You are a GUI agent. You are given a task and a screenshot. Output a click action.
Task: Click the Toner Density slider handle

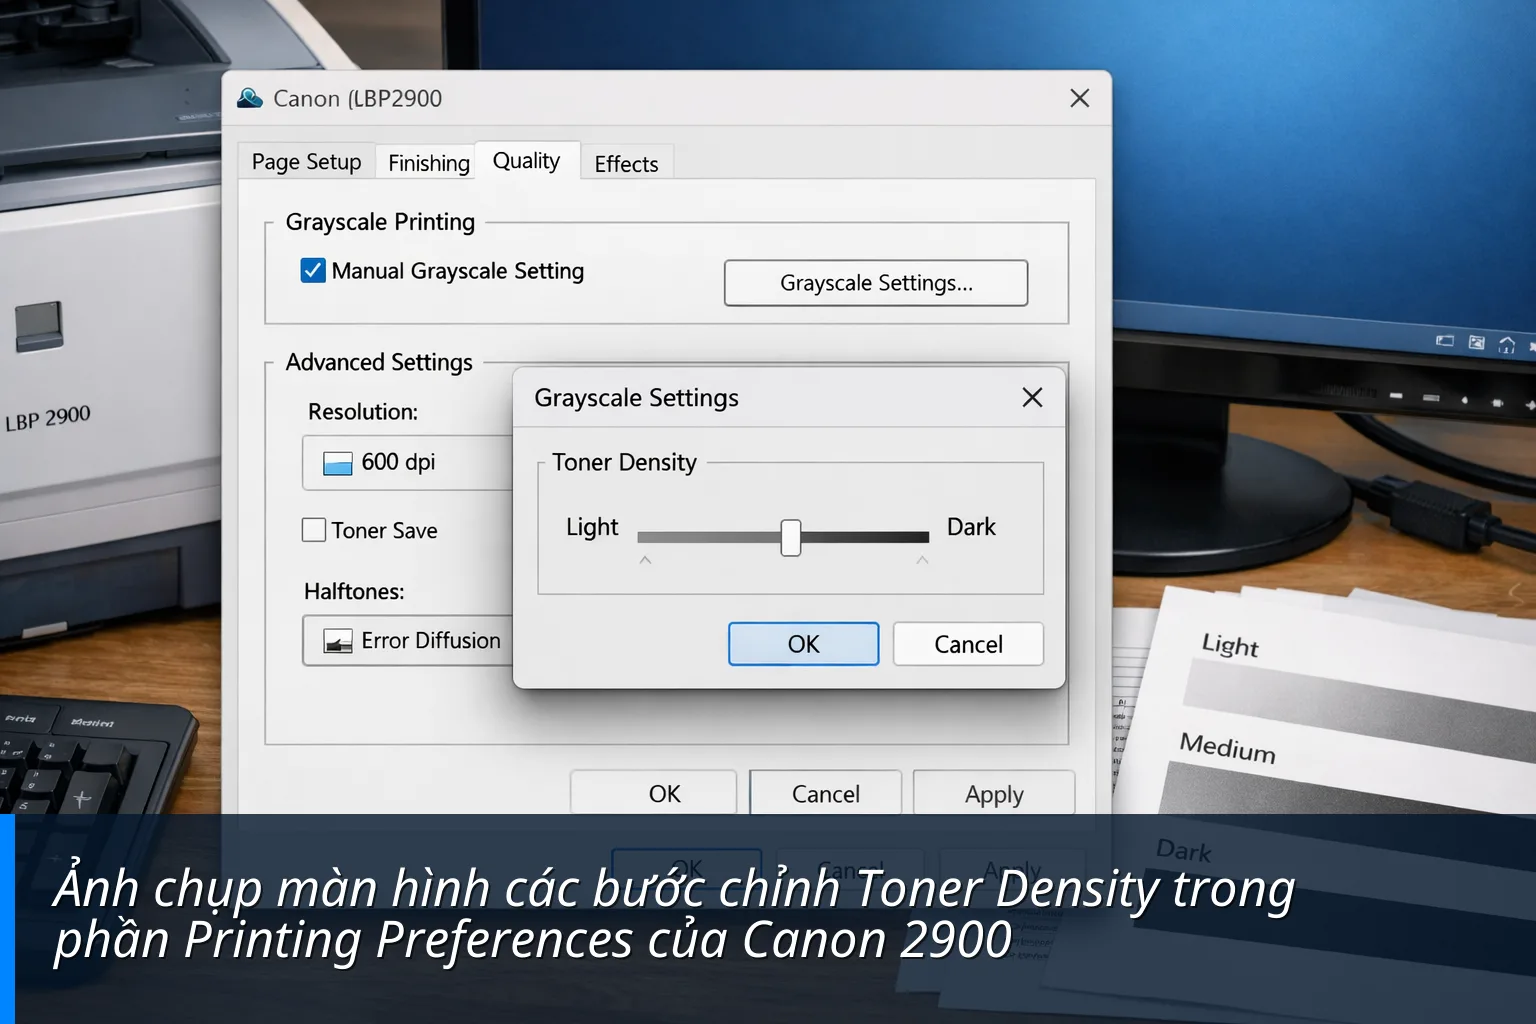pos(791,537)
